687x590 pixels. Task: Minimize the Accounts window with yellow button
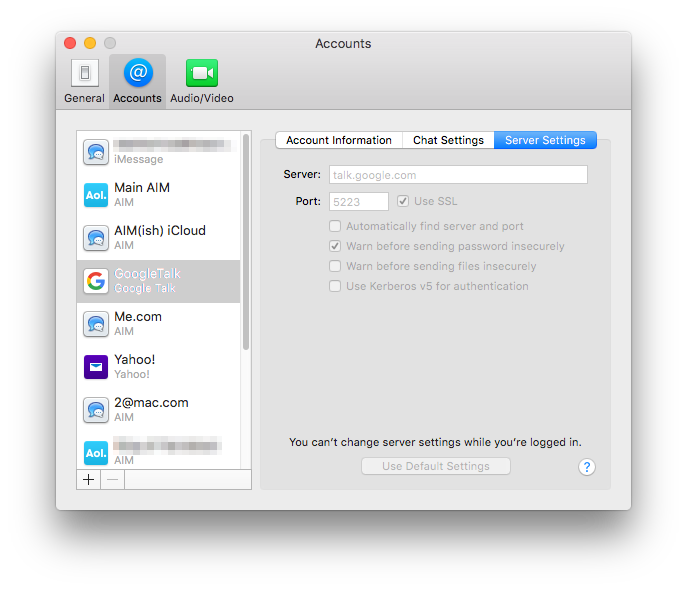pos(90,43)
